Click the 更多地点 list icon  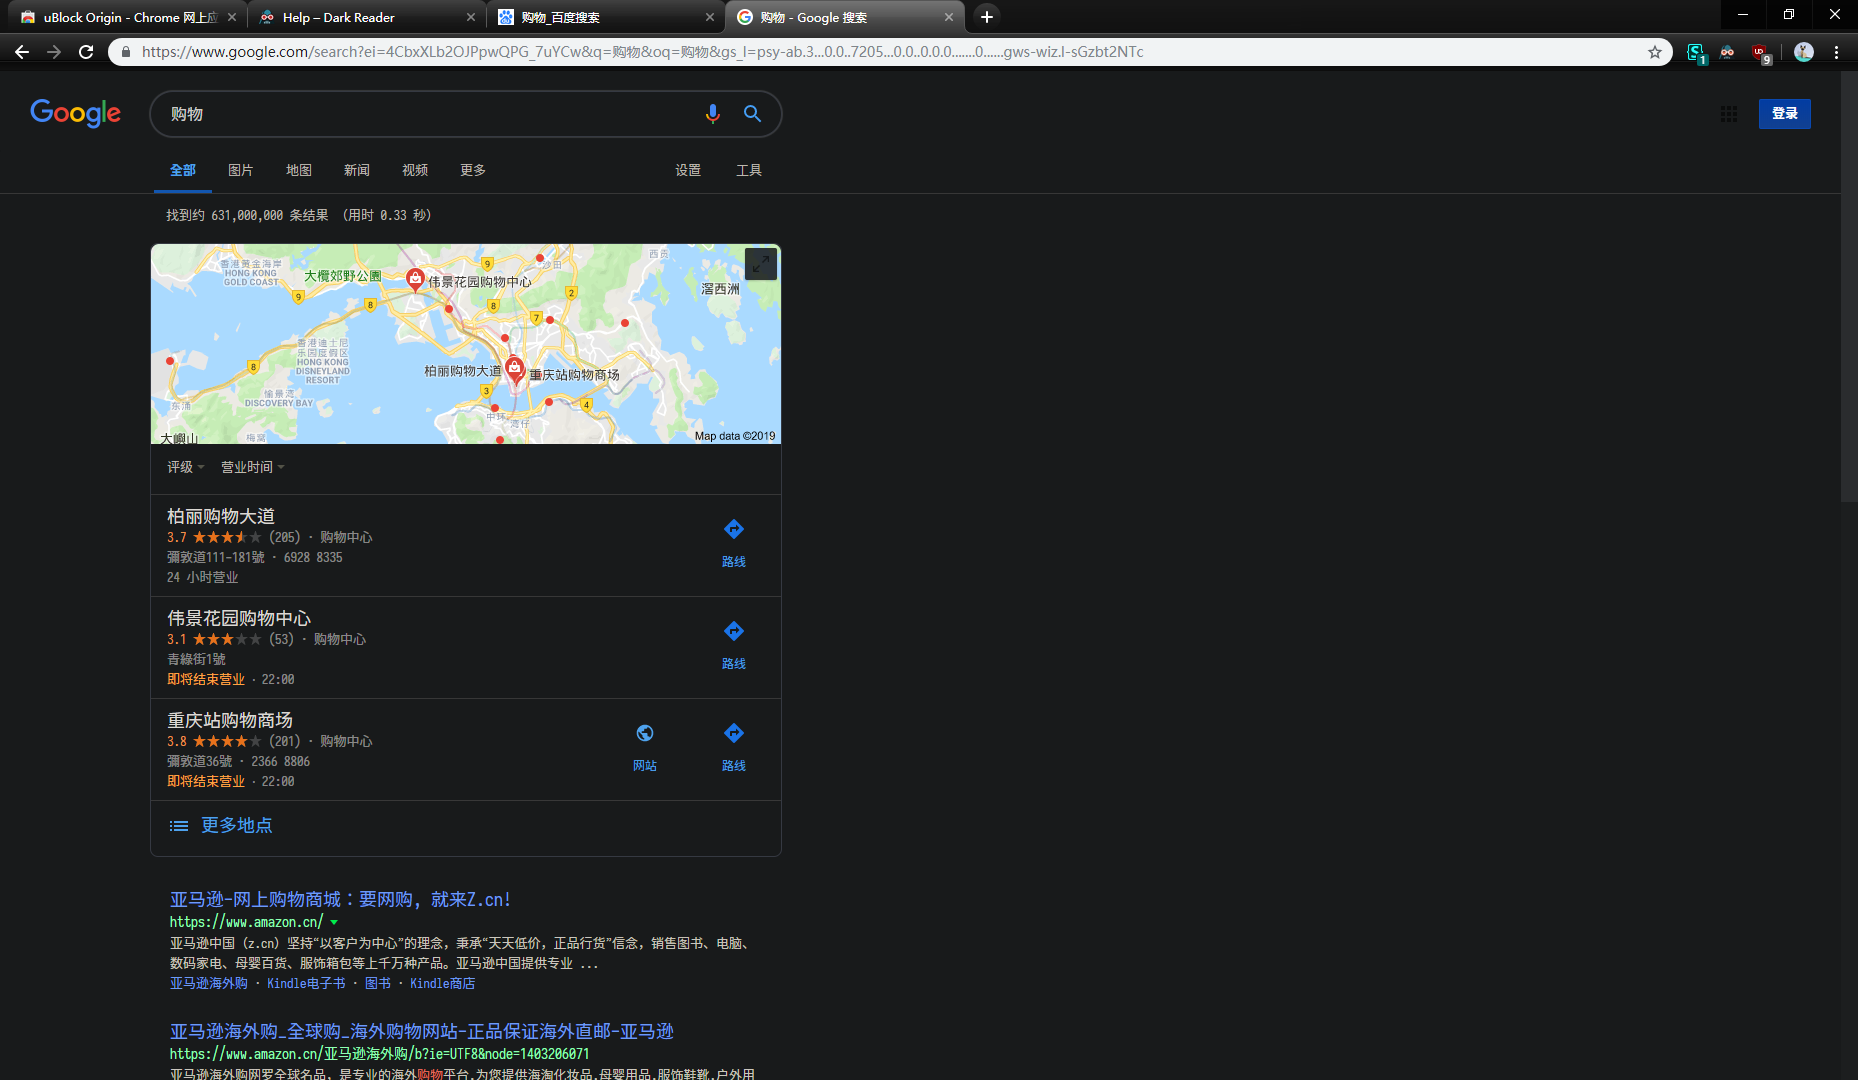179,826
